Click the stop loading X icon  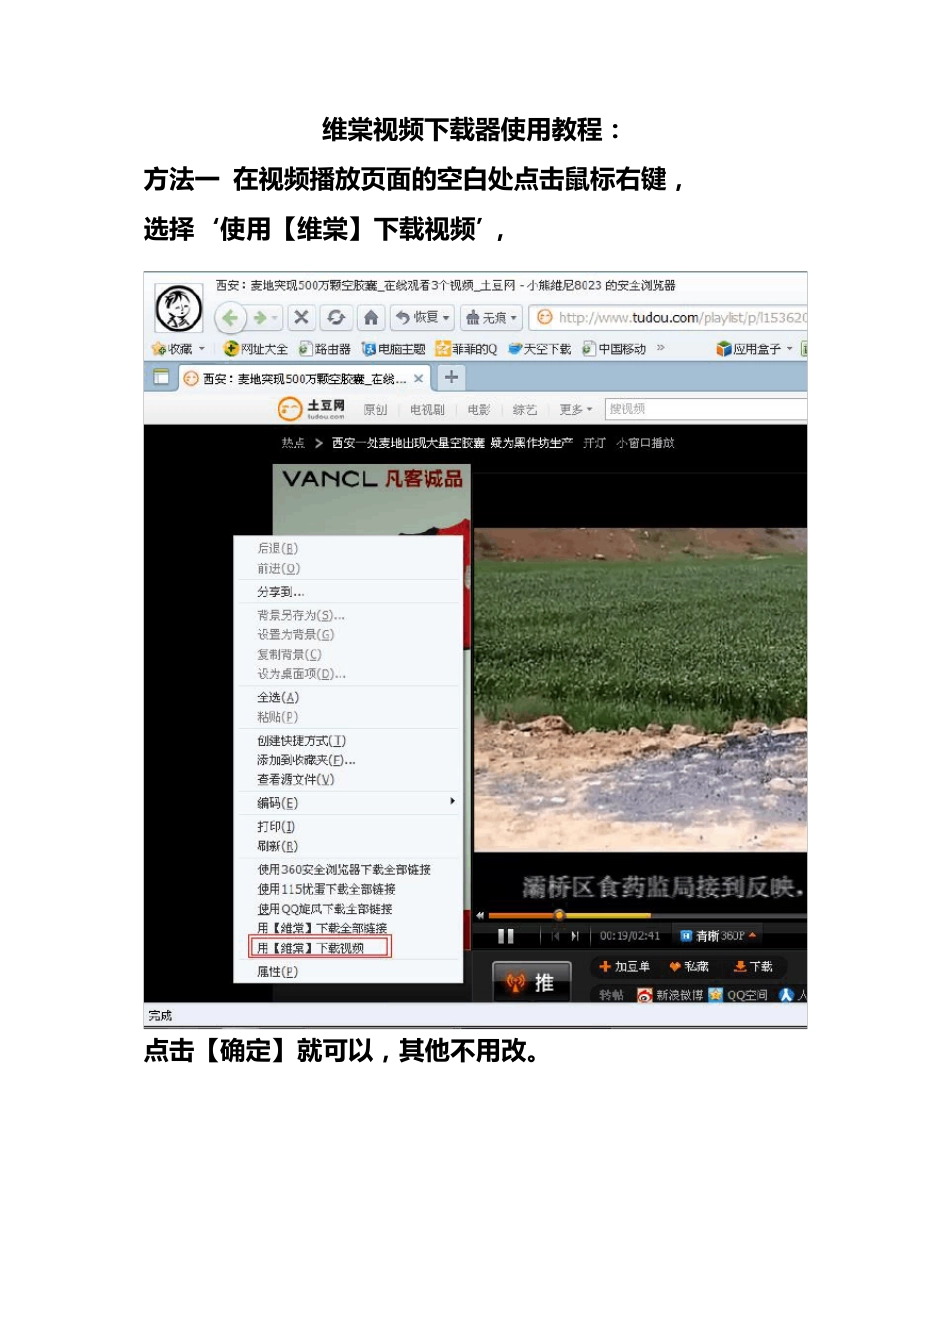[301, 318]
